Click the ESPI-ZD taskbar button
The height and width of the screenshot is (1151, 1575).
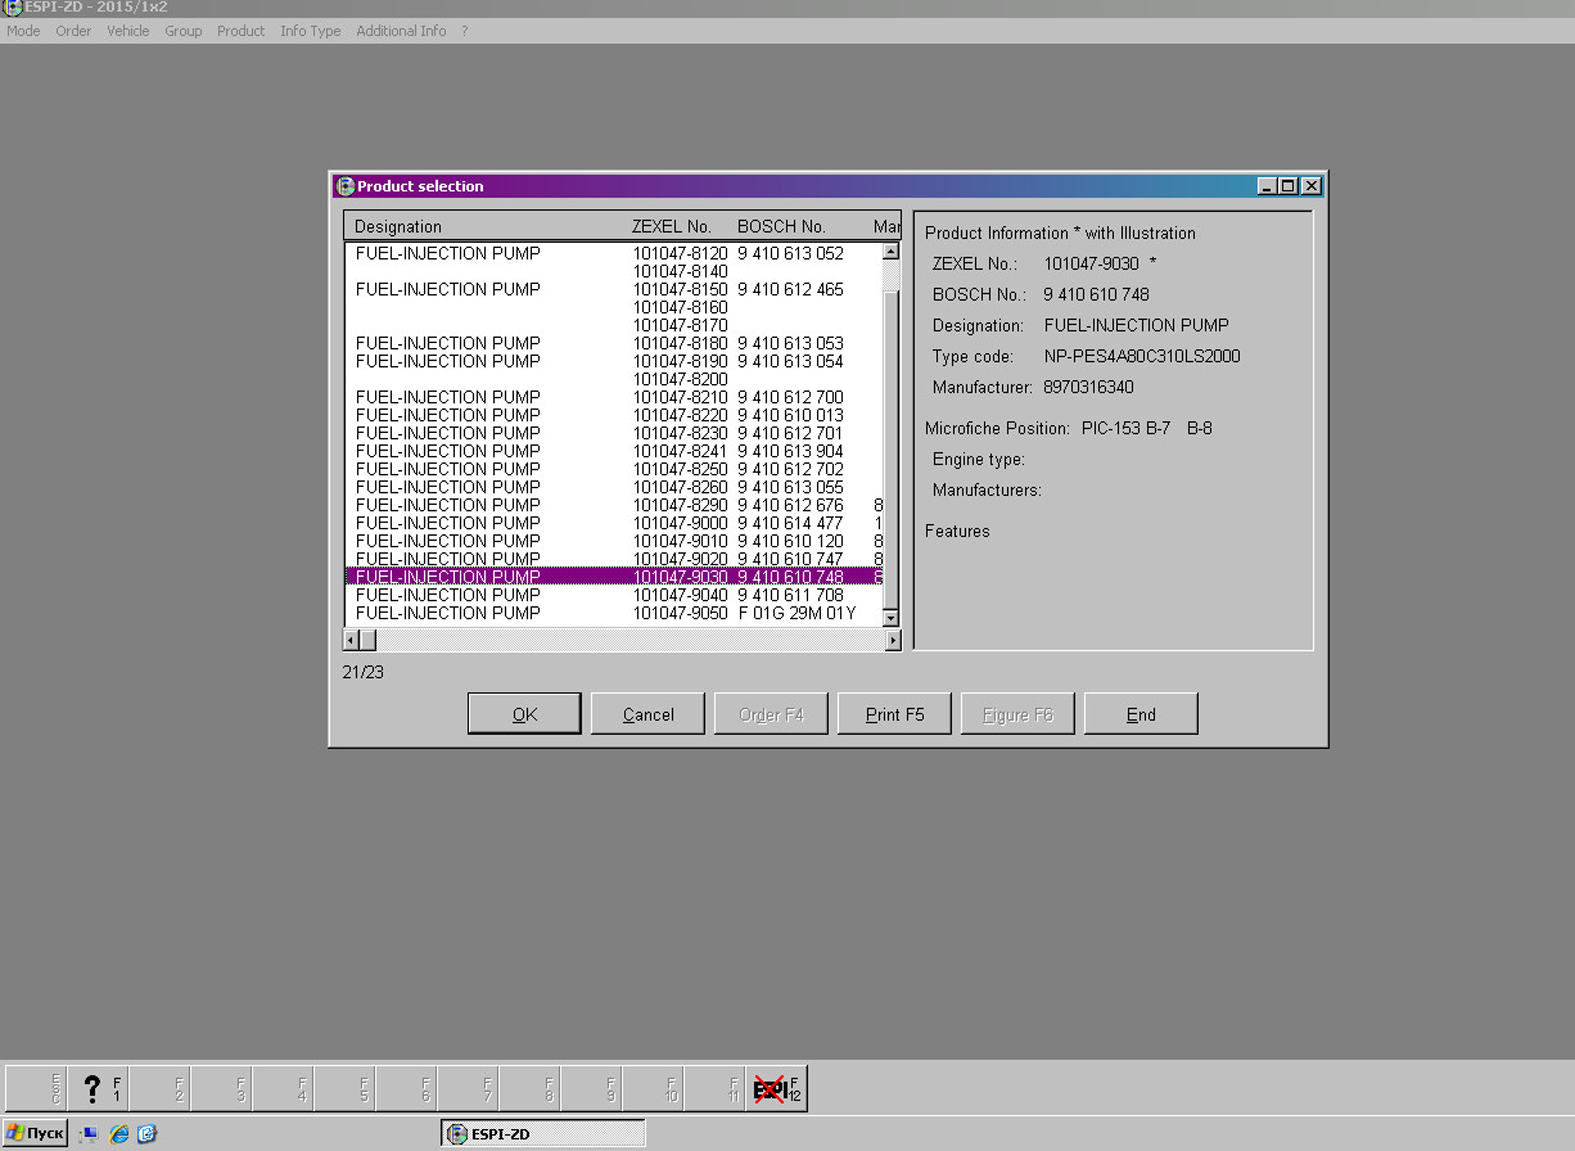click(542, 1134)
